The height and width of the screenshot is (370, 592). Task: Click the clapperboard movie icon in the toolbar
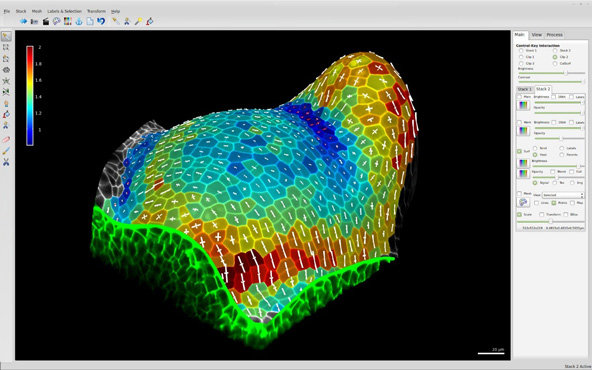pos(45,22)
